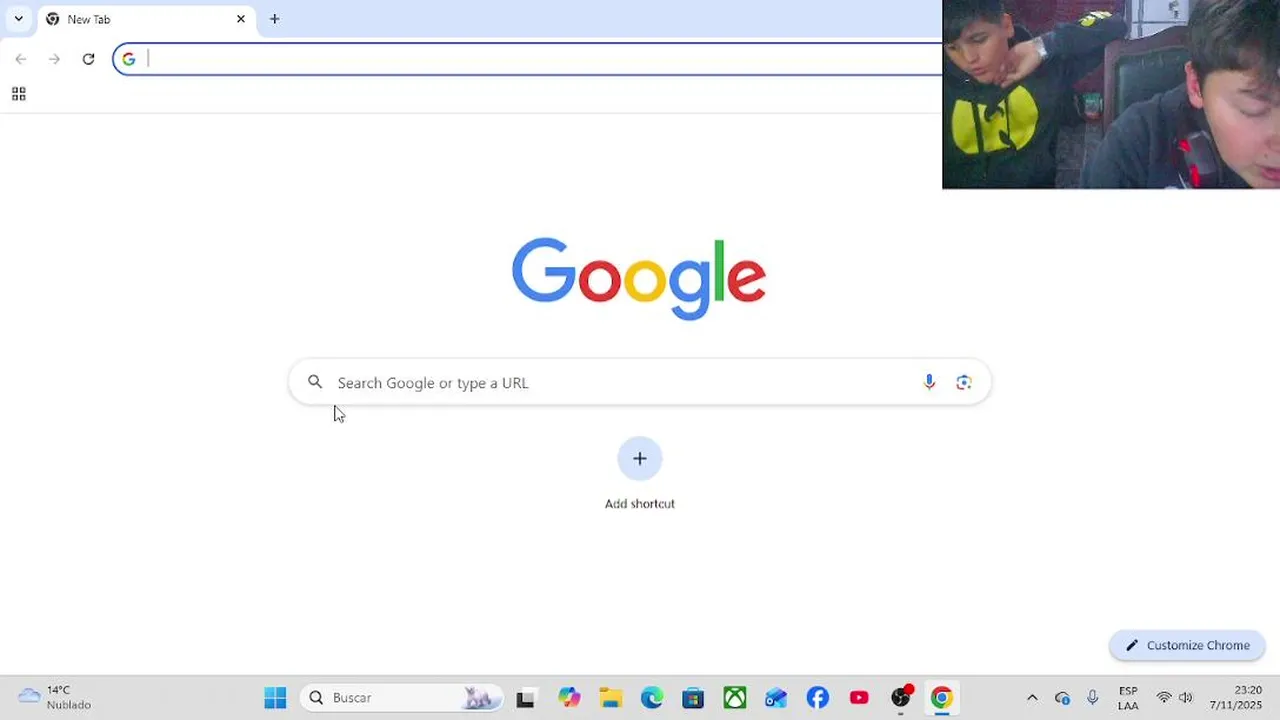The image size is (1280, 720).
Task: Start voice search with microphone icon
Action: tap(929, 382)
